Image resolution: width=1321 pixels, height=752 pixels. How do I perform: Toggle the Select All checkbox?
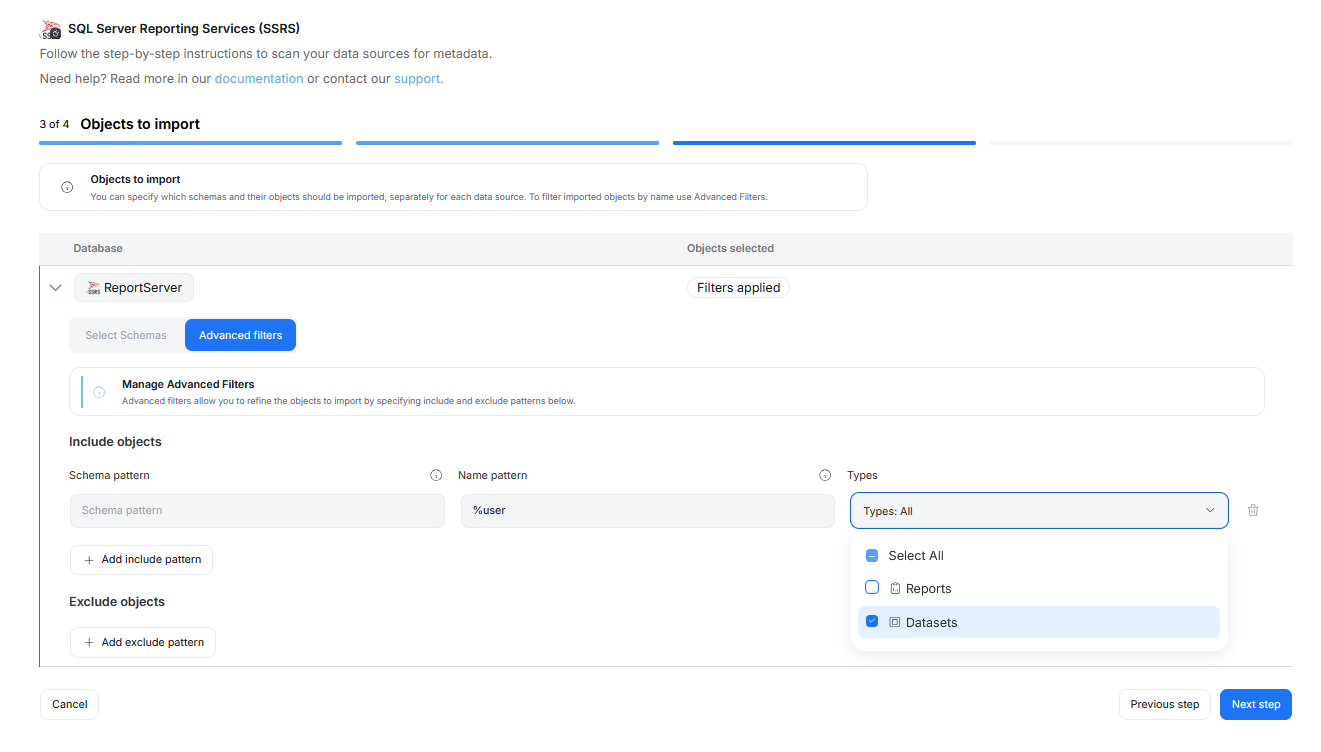872,556
